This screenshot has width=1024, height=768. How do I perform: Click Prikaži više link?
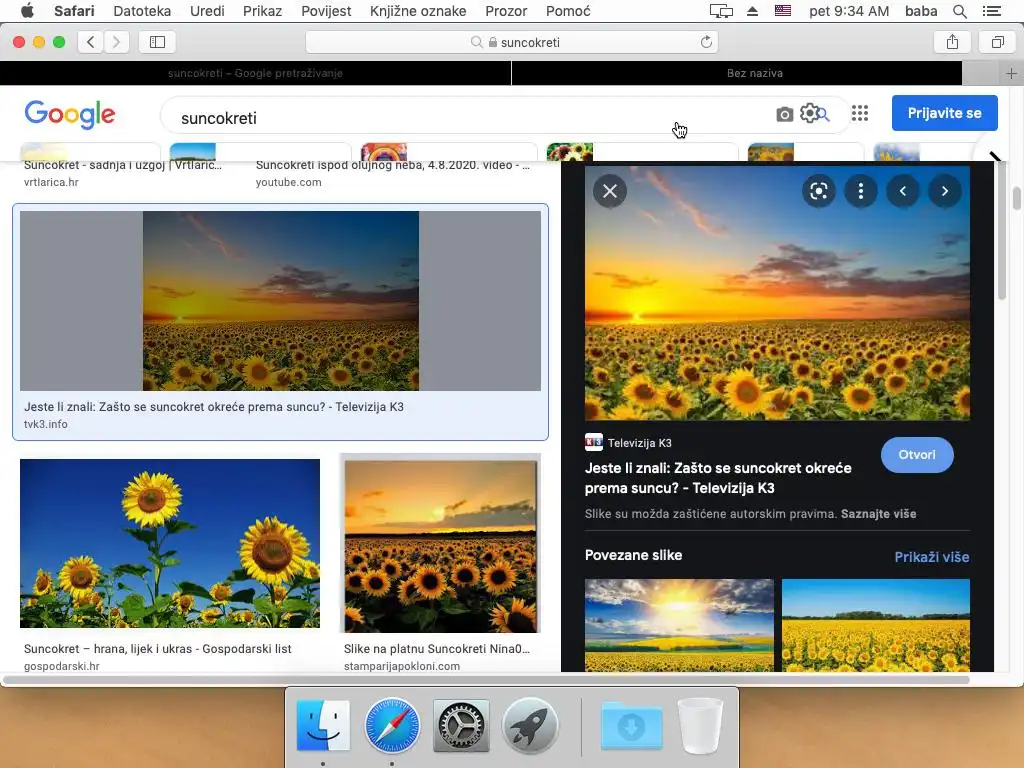(931, 557)
